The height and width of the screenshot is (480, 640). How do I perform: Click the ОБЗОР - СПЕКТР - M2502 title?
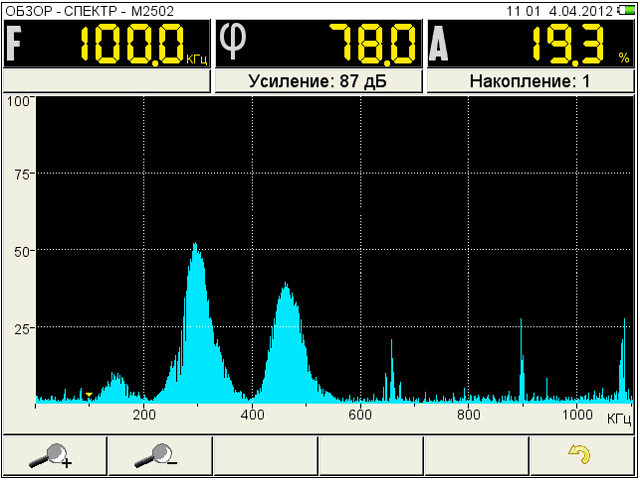(x=75, y=9)
